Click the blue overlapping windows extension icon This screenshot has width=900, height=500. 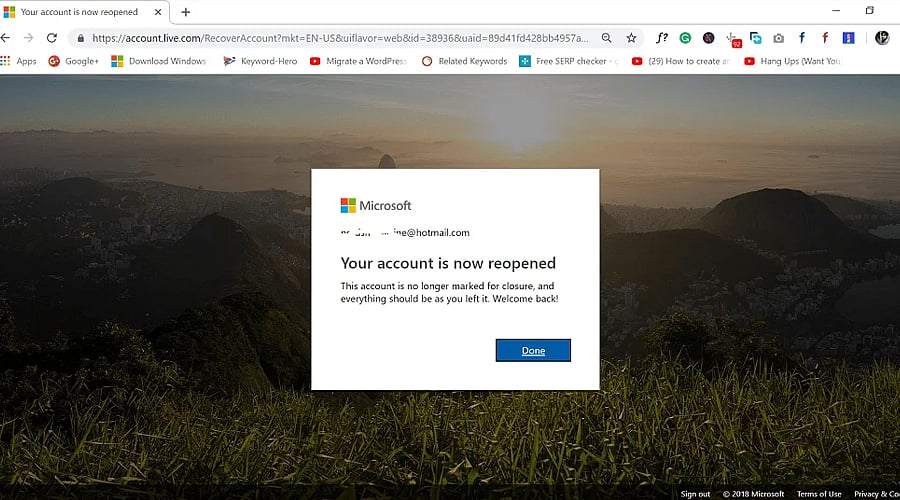(755, 38)
